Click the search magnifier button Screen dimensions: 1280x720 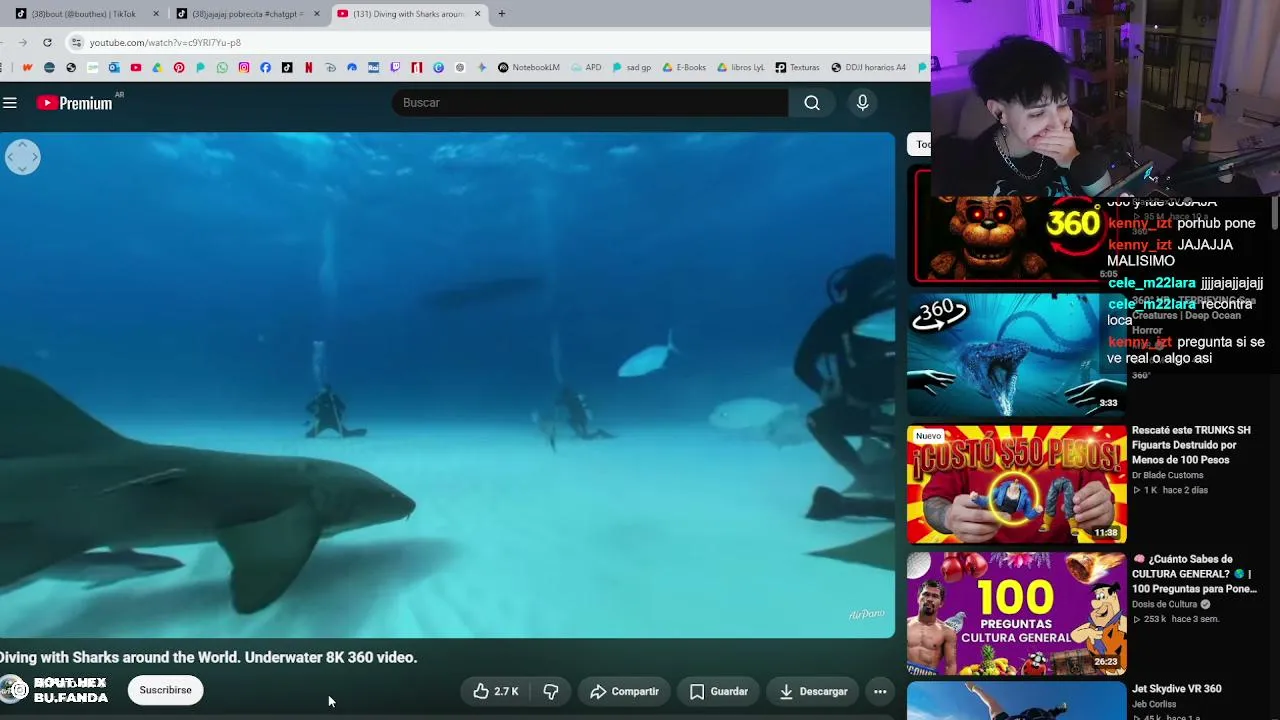[x=812, y=103]
